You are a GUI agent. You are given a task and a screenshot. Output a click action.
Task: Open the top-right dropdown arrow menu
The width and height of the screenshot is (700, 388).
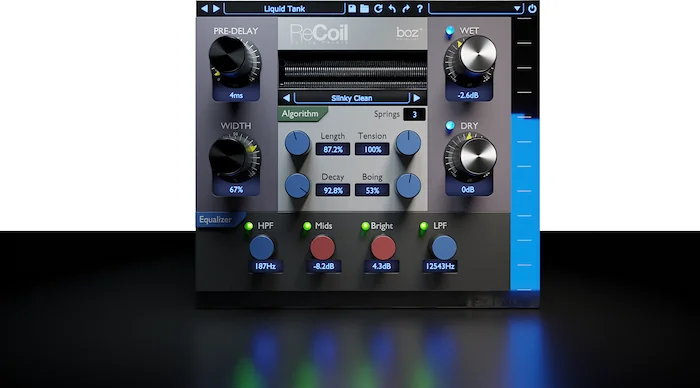[x=517, y=8]
